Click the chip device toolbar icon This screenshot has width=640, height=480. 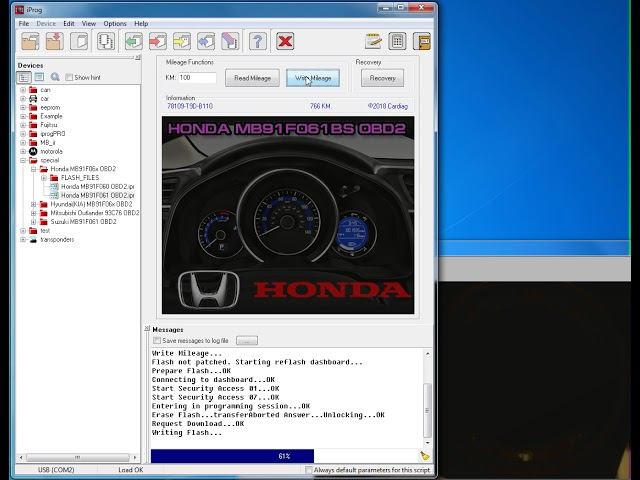(106, 41)
